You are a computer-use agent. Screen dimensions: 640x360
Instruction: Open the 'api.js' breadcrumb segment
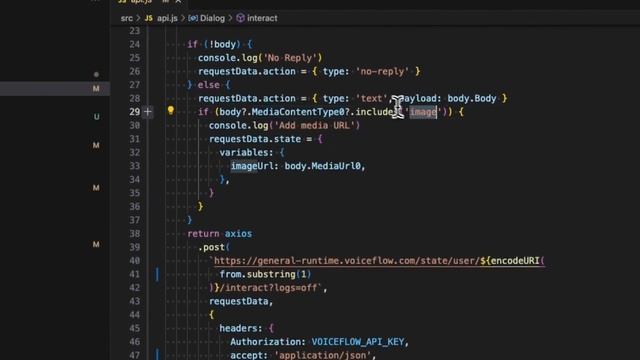pyautogui.click(x=167, y=18)
